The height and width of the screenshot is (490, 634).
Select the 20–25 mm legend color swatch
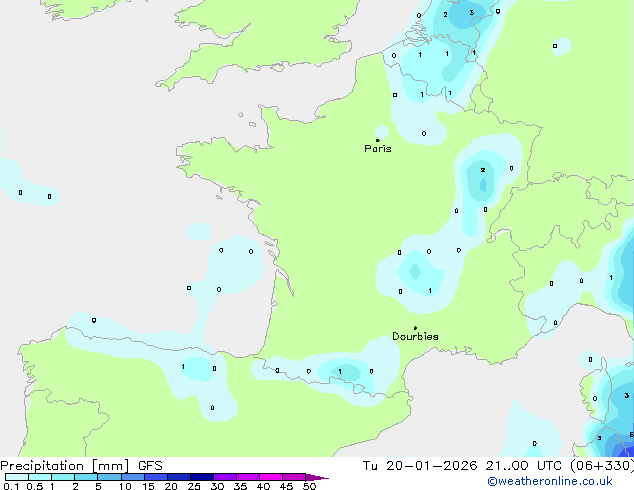(179, 477)
